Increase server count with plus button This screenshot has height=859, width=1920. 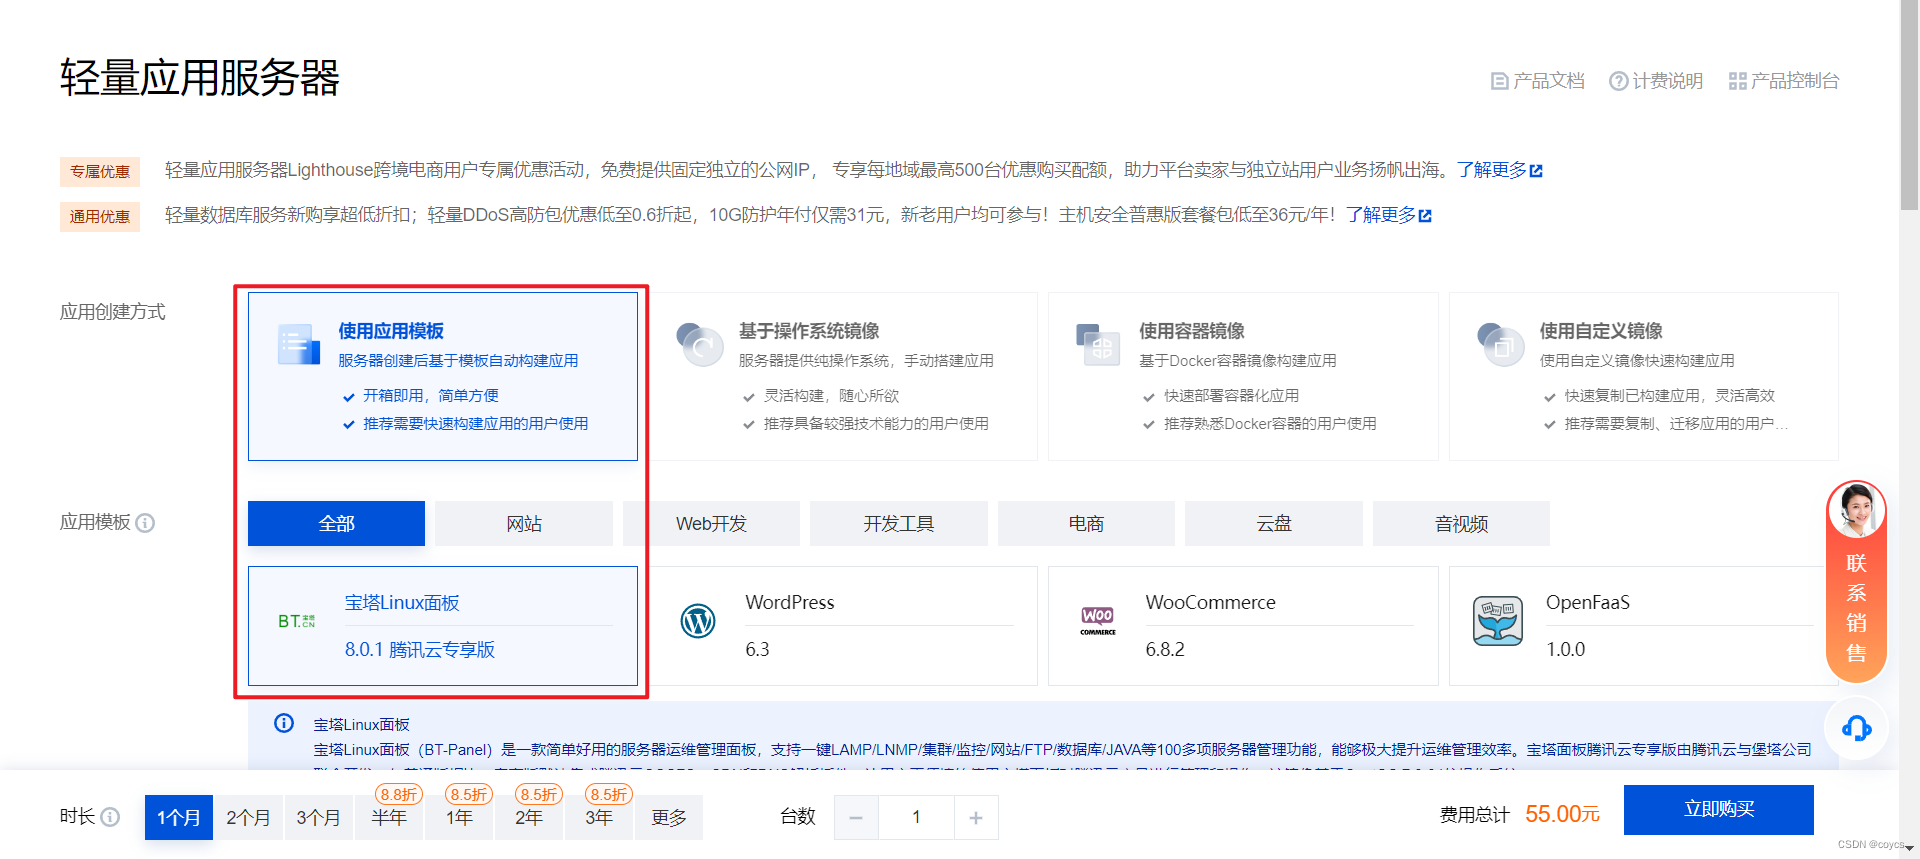976,818
